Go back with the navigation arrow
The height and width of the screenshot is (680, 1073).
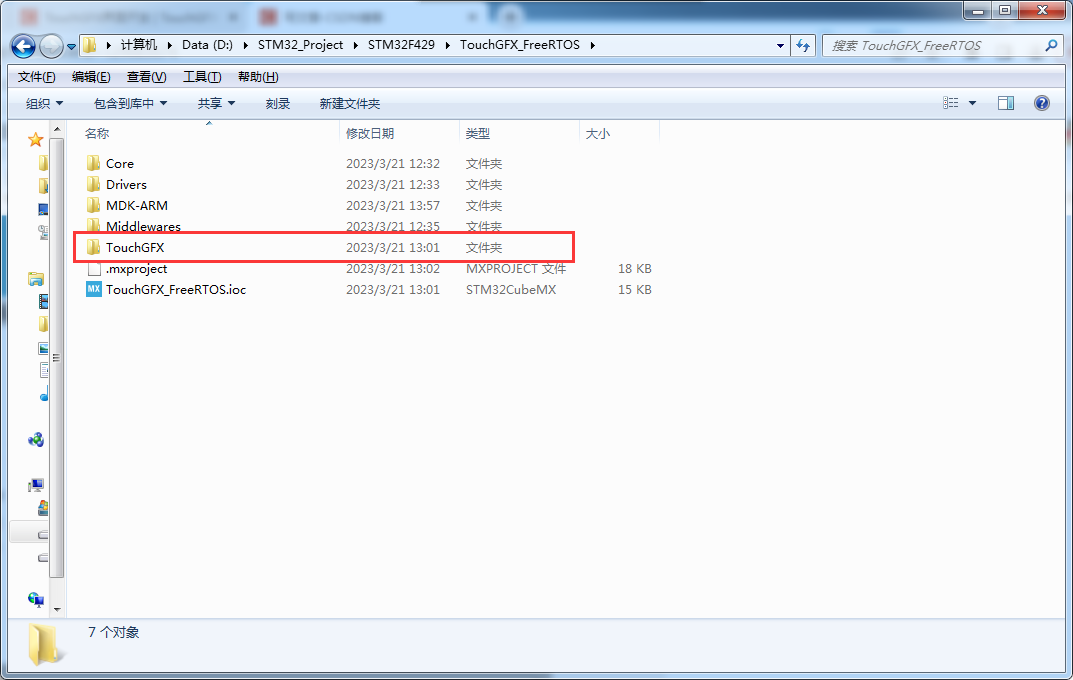tap(23, 47)
